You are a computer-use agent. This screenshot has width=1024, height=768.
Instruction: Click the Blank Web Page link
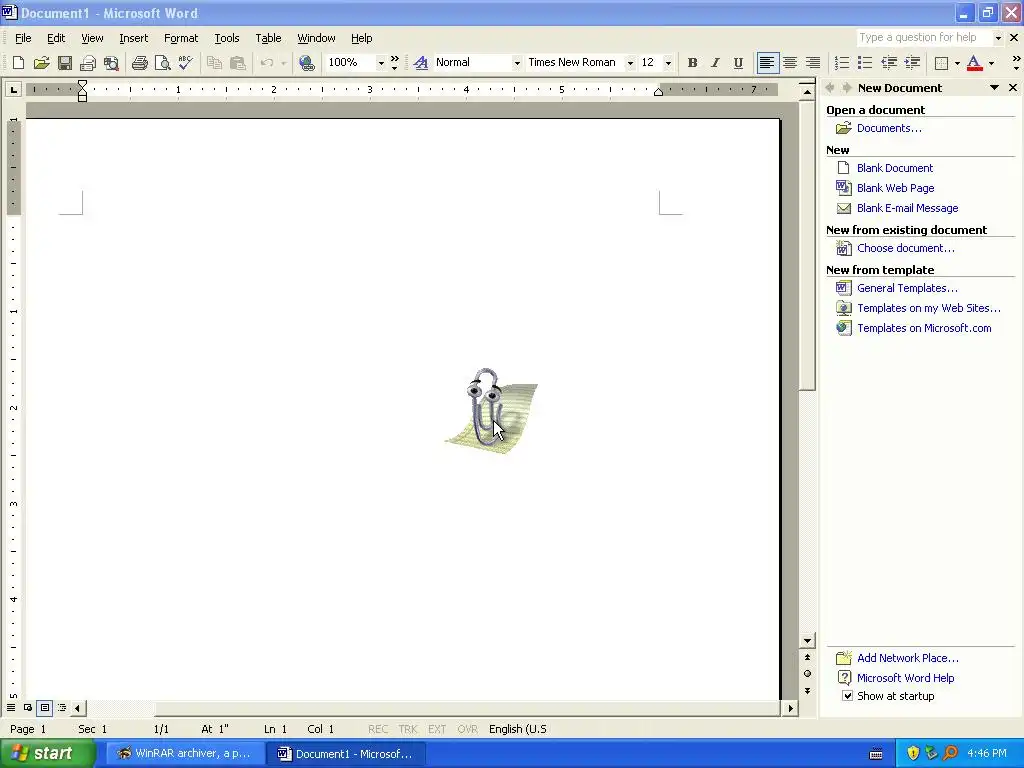(895, 188)
